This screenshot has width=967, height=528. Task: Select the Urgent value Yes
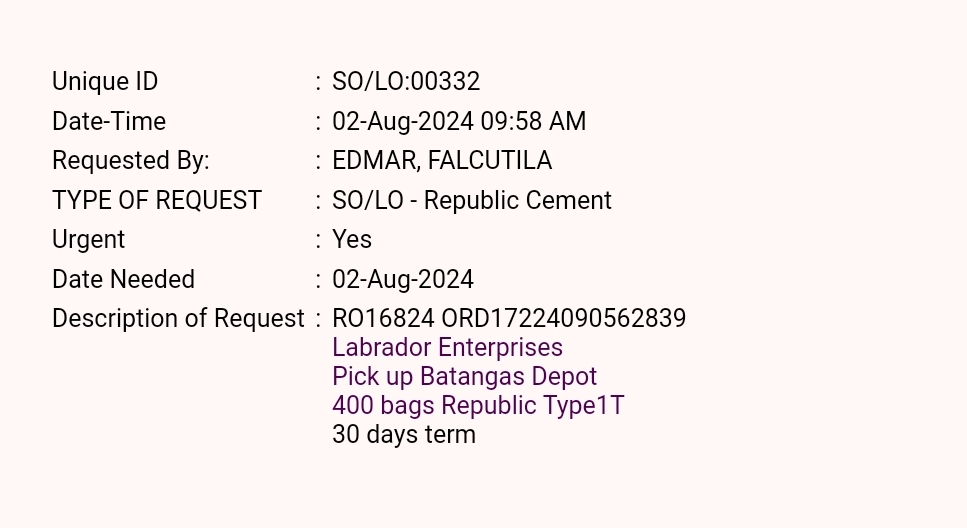click(x=352, y=240)
